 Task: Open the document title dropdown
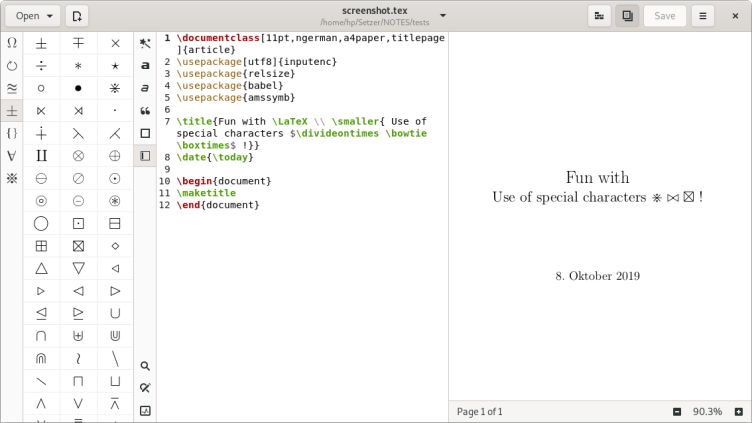coord(443,16)
